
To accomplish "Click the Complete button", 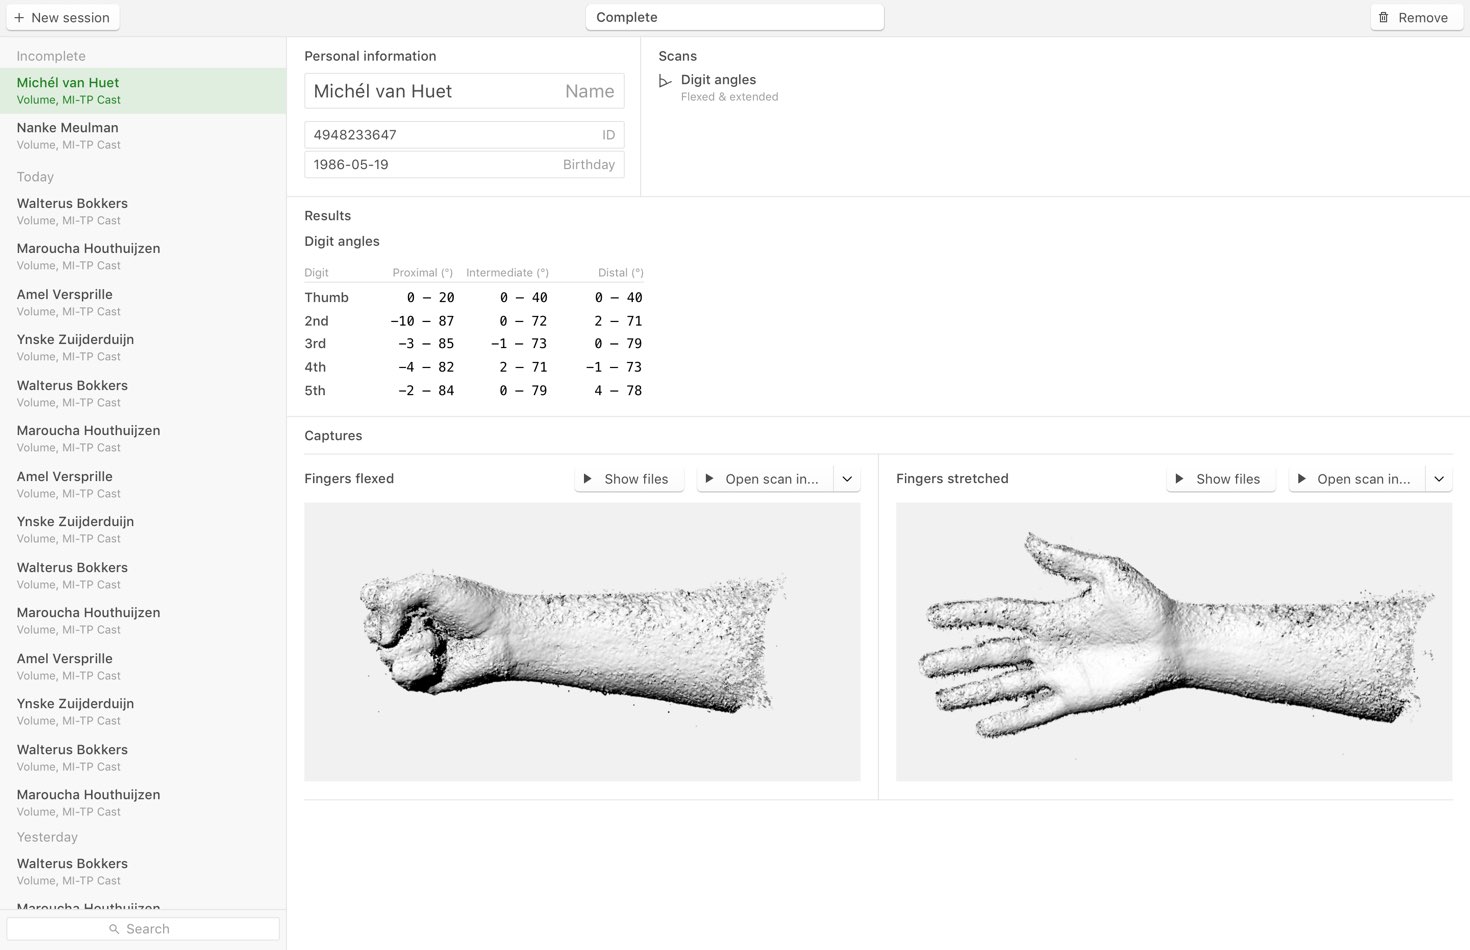I will [x=735, y=17].
